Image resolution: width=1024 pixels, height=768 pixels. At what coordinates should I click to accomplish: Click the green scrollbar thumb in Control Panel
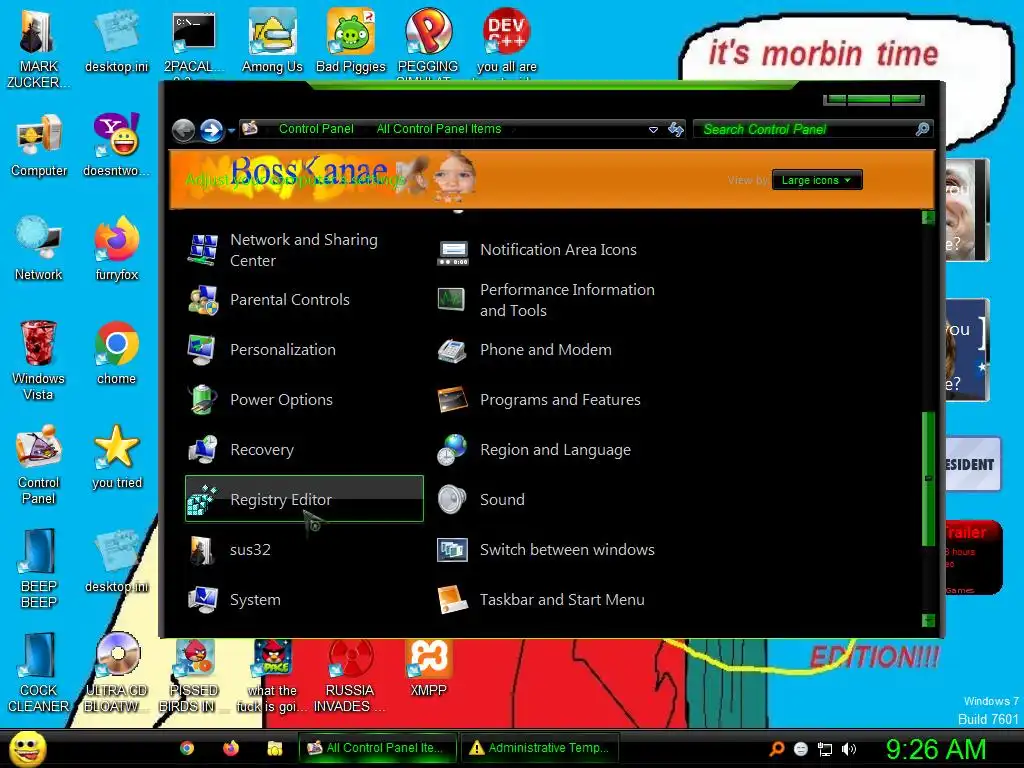click(x=928, y=479)
